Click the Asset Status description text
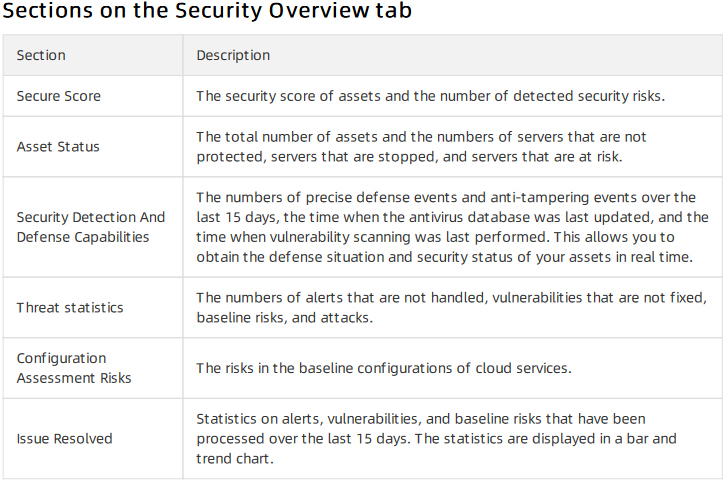This screenshot has height=483, width=728. (421, 147)
